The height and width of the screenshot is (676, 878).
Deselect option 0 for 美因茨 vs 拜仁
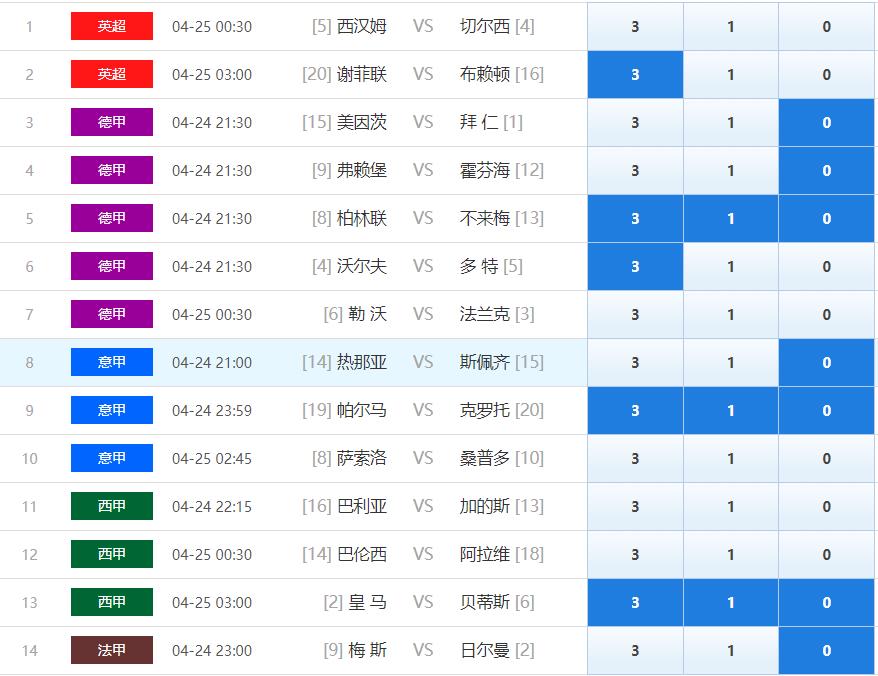[x=826, y=123]
